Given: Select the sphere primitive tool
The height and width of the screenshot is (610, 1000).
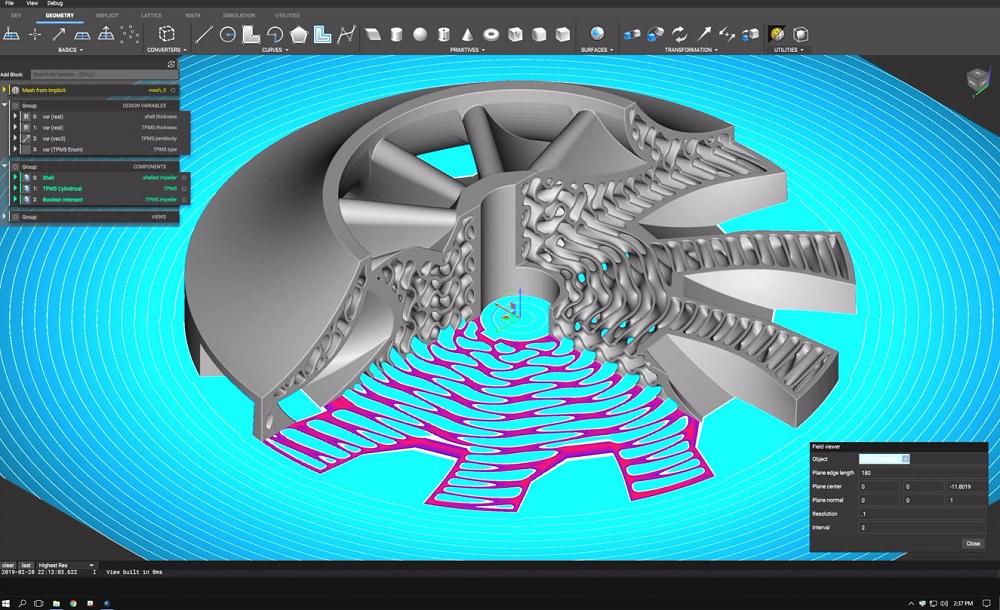Looking at the screenshot, I should coord(420,33).
